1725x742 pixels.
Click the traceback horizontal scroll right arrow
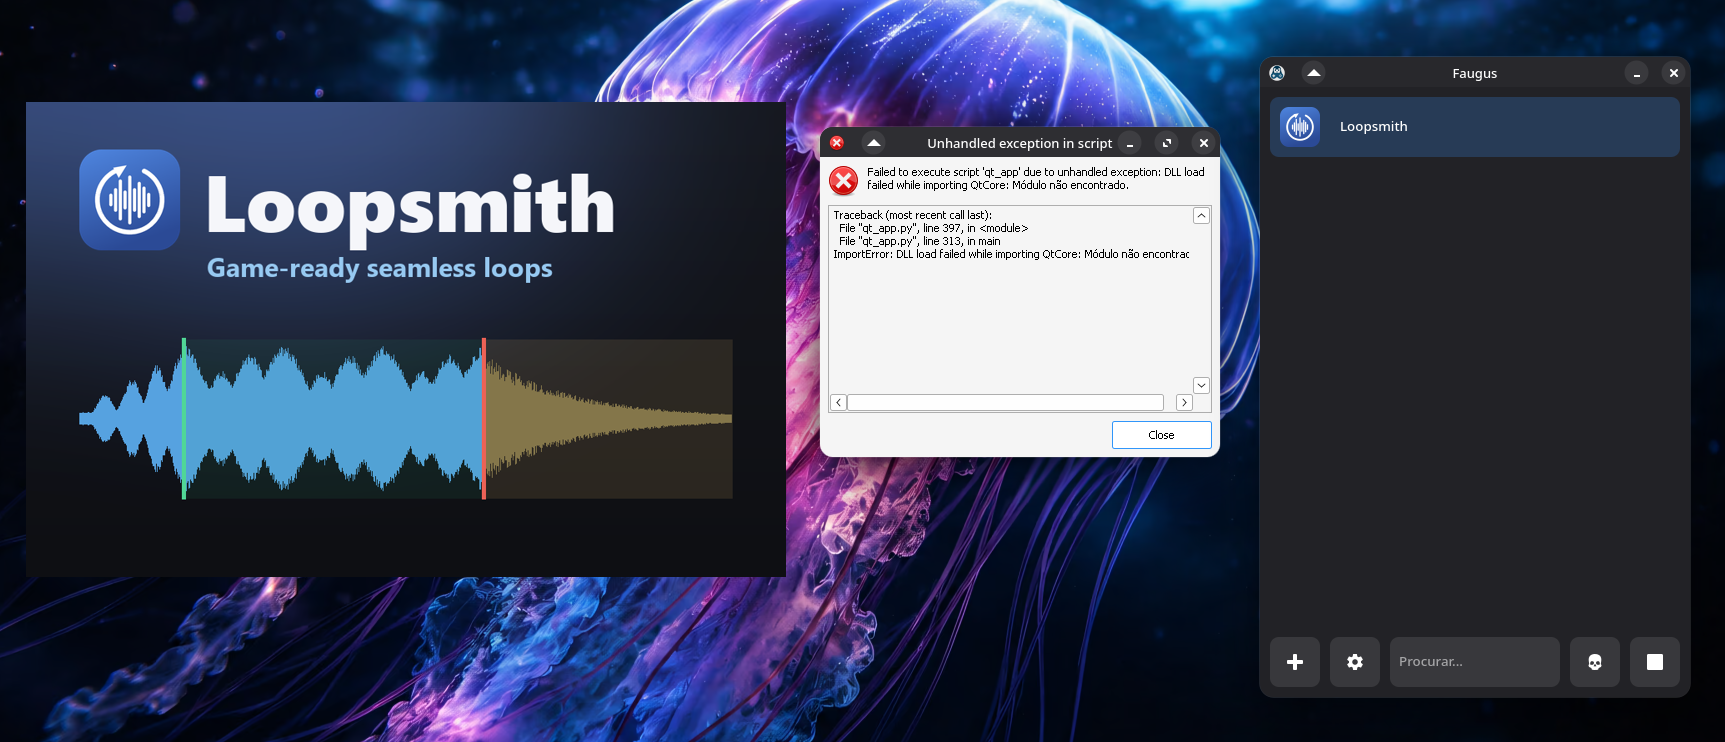click(x=1185, y=403)
